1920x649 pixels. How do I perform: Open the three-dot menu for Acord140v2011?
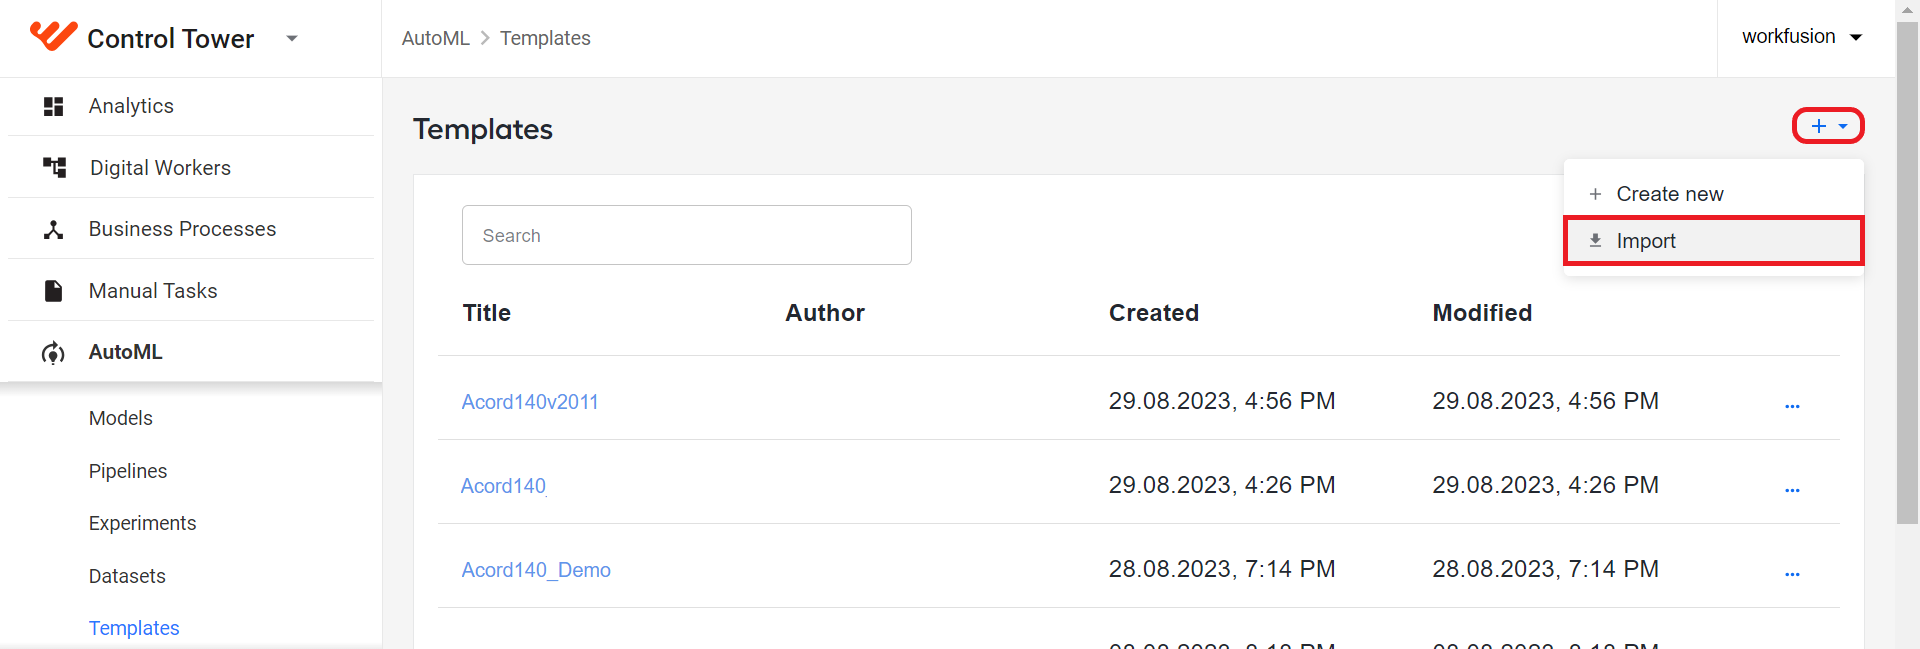click(1792, 406)
